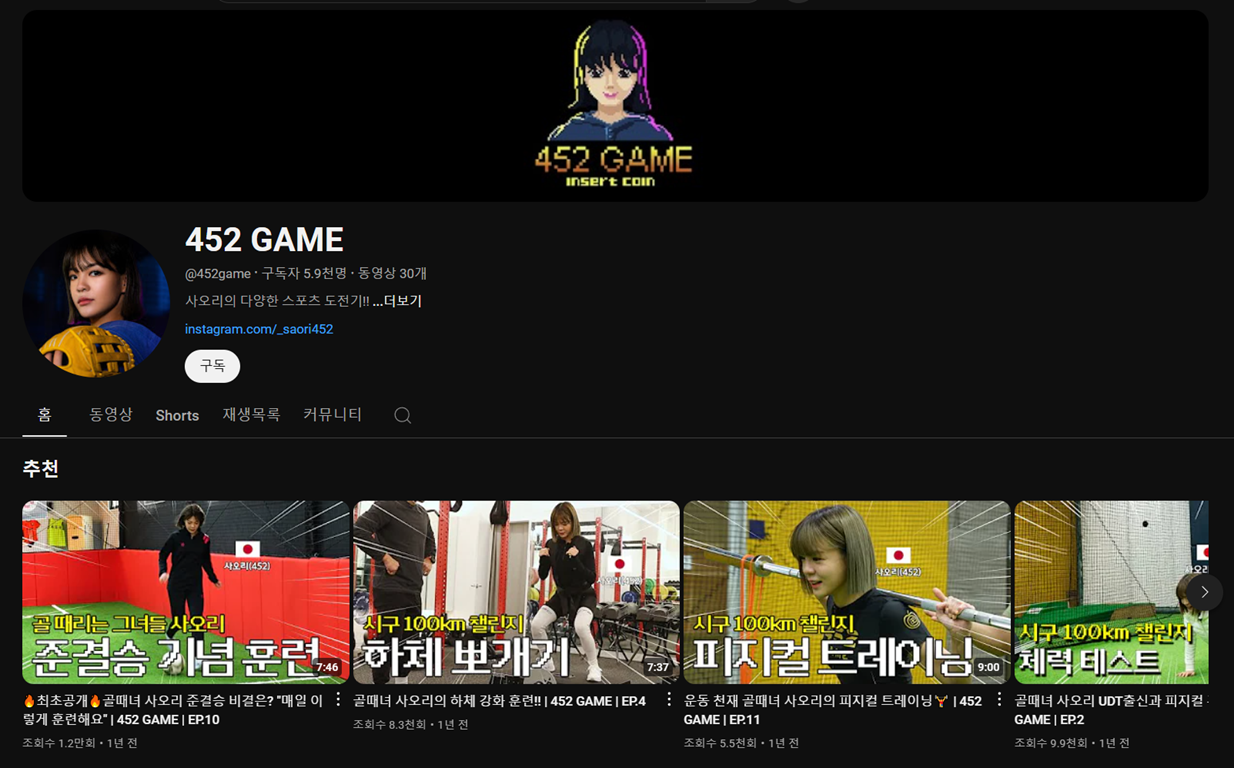Open the instagram.com/_saori452 link
This screenshot has width=1234, height=768.
coord(259,329)
